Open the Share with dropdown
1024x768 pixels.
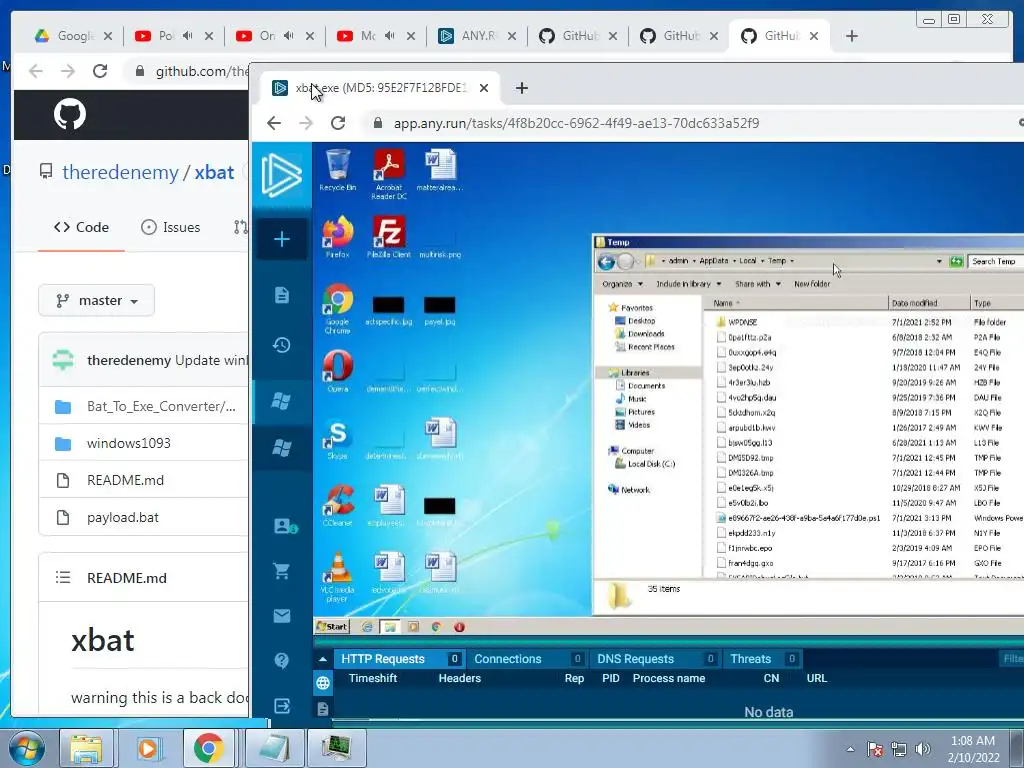point(758,284)
